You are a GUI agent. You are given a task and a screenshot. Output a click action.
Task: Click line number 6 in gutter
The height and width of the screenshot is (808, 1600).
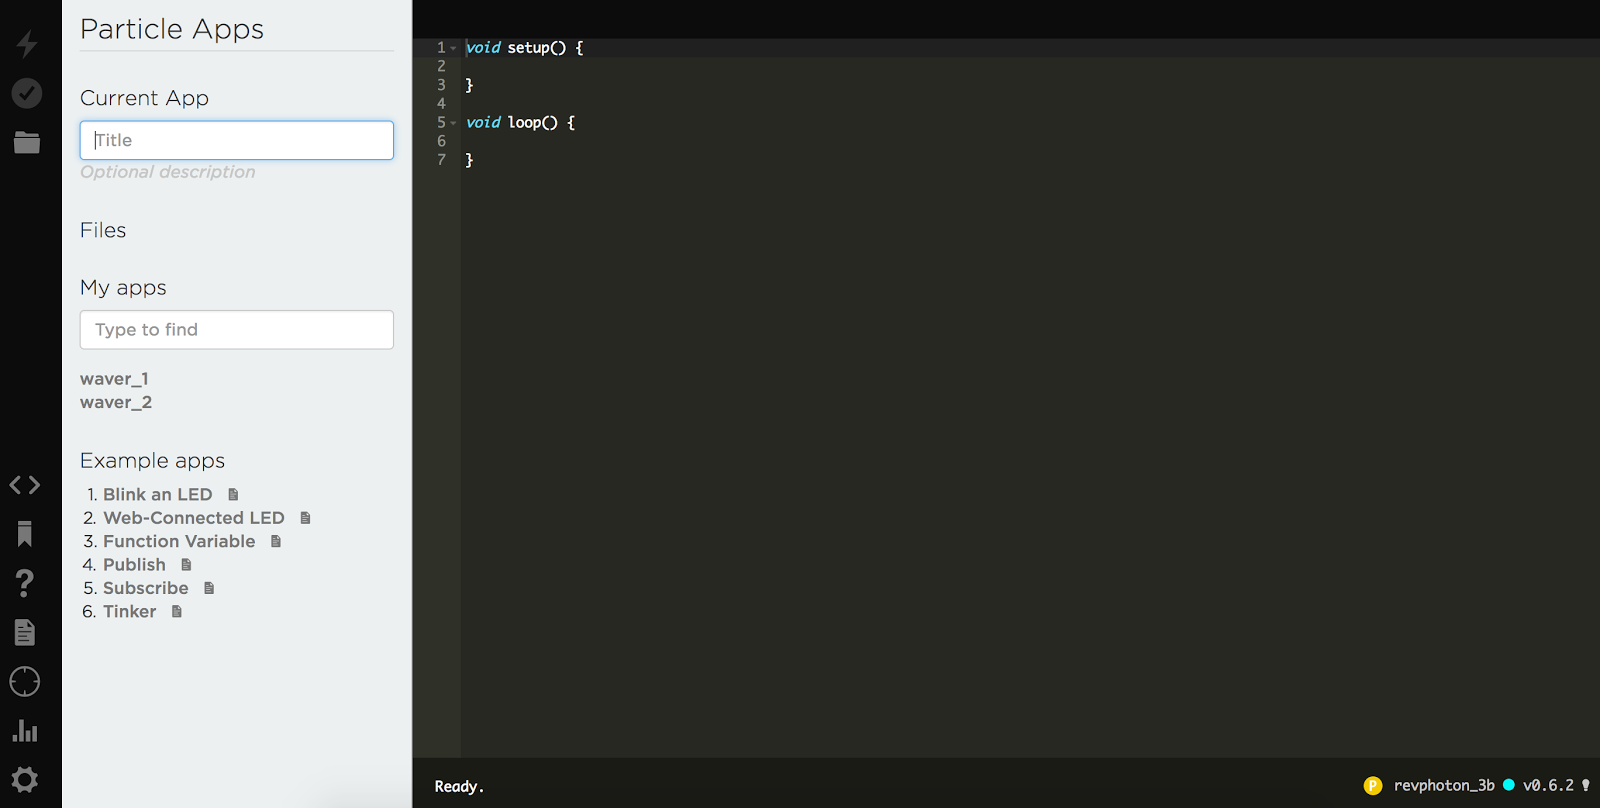click(x=441, y=141)
